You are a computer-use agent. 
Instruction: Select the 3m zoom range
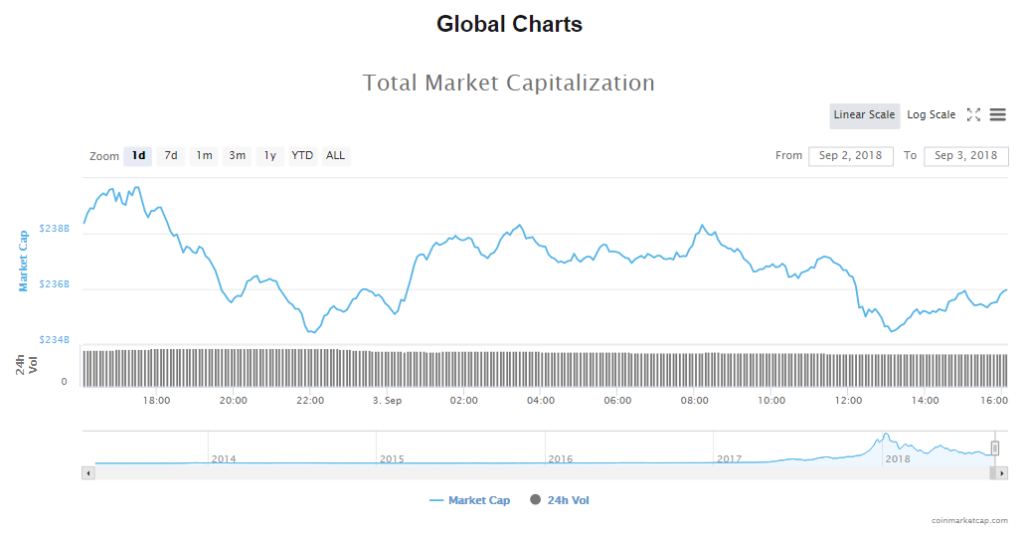pyautogui.click(x=237, y=155)
